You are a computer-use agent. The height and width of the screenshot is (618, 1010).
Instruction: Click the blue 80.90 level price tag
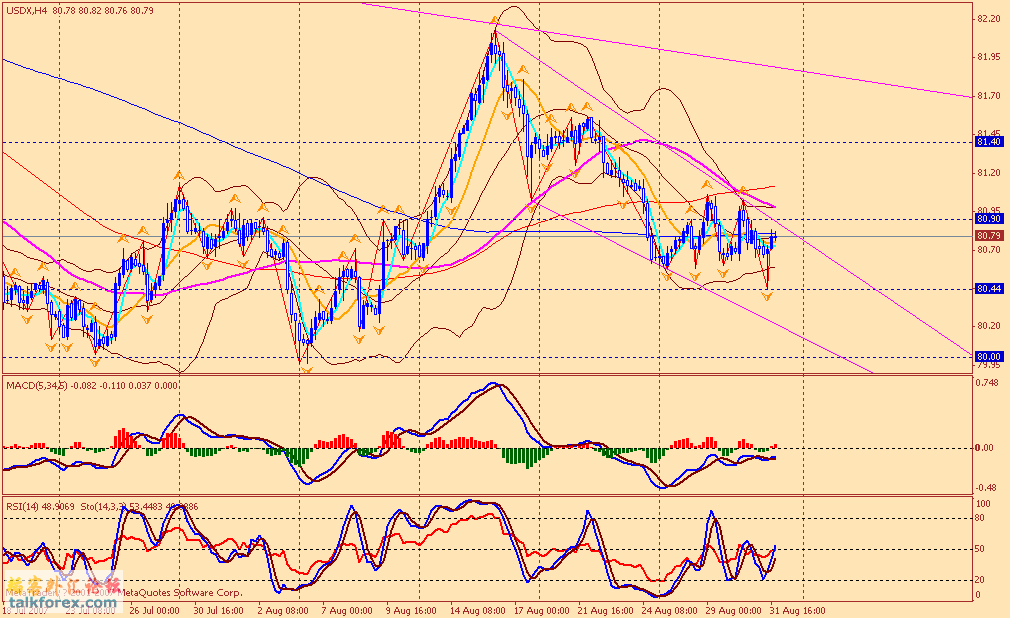pos(989,219)
